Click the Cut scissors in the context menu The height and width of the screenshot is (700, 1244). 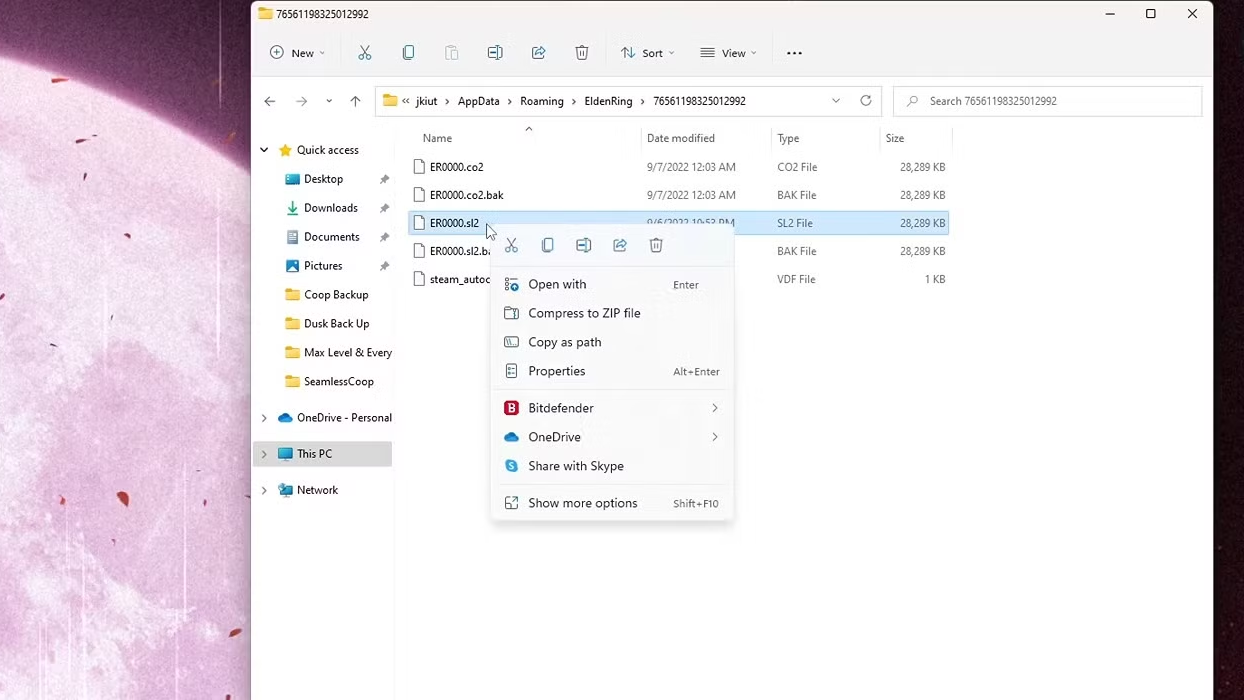pos(511,245)
